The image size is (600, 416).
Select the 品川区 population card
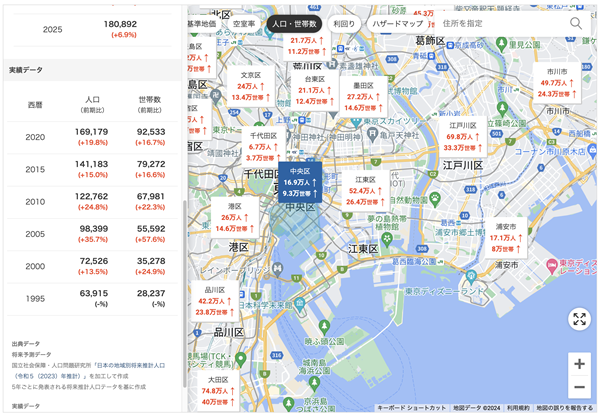pyautogui.click(x=215, y=301)
